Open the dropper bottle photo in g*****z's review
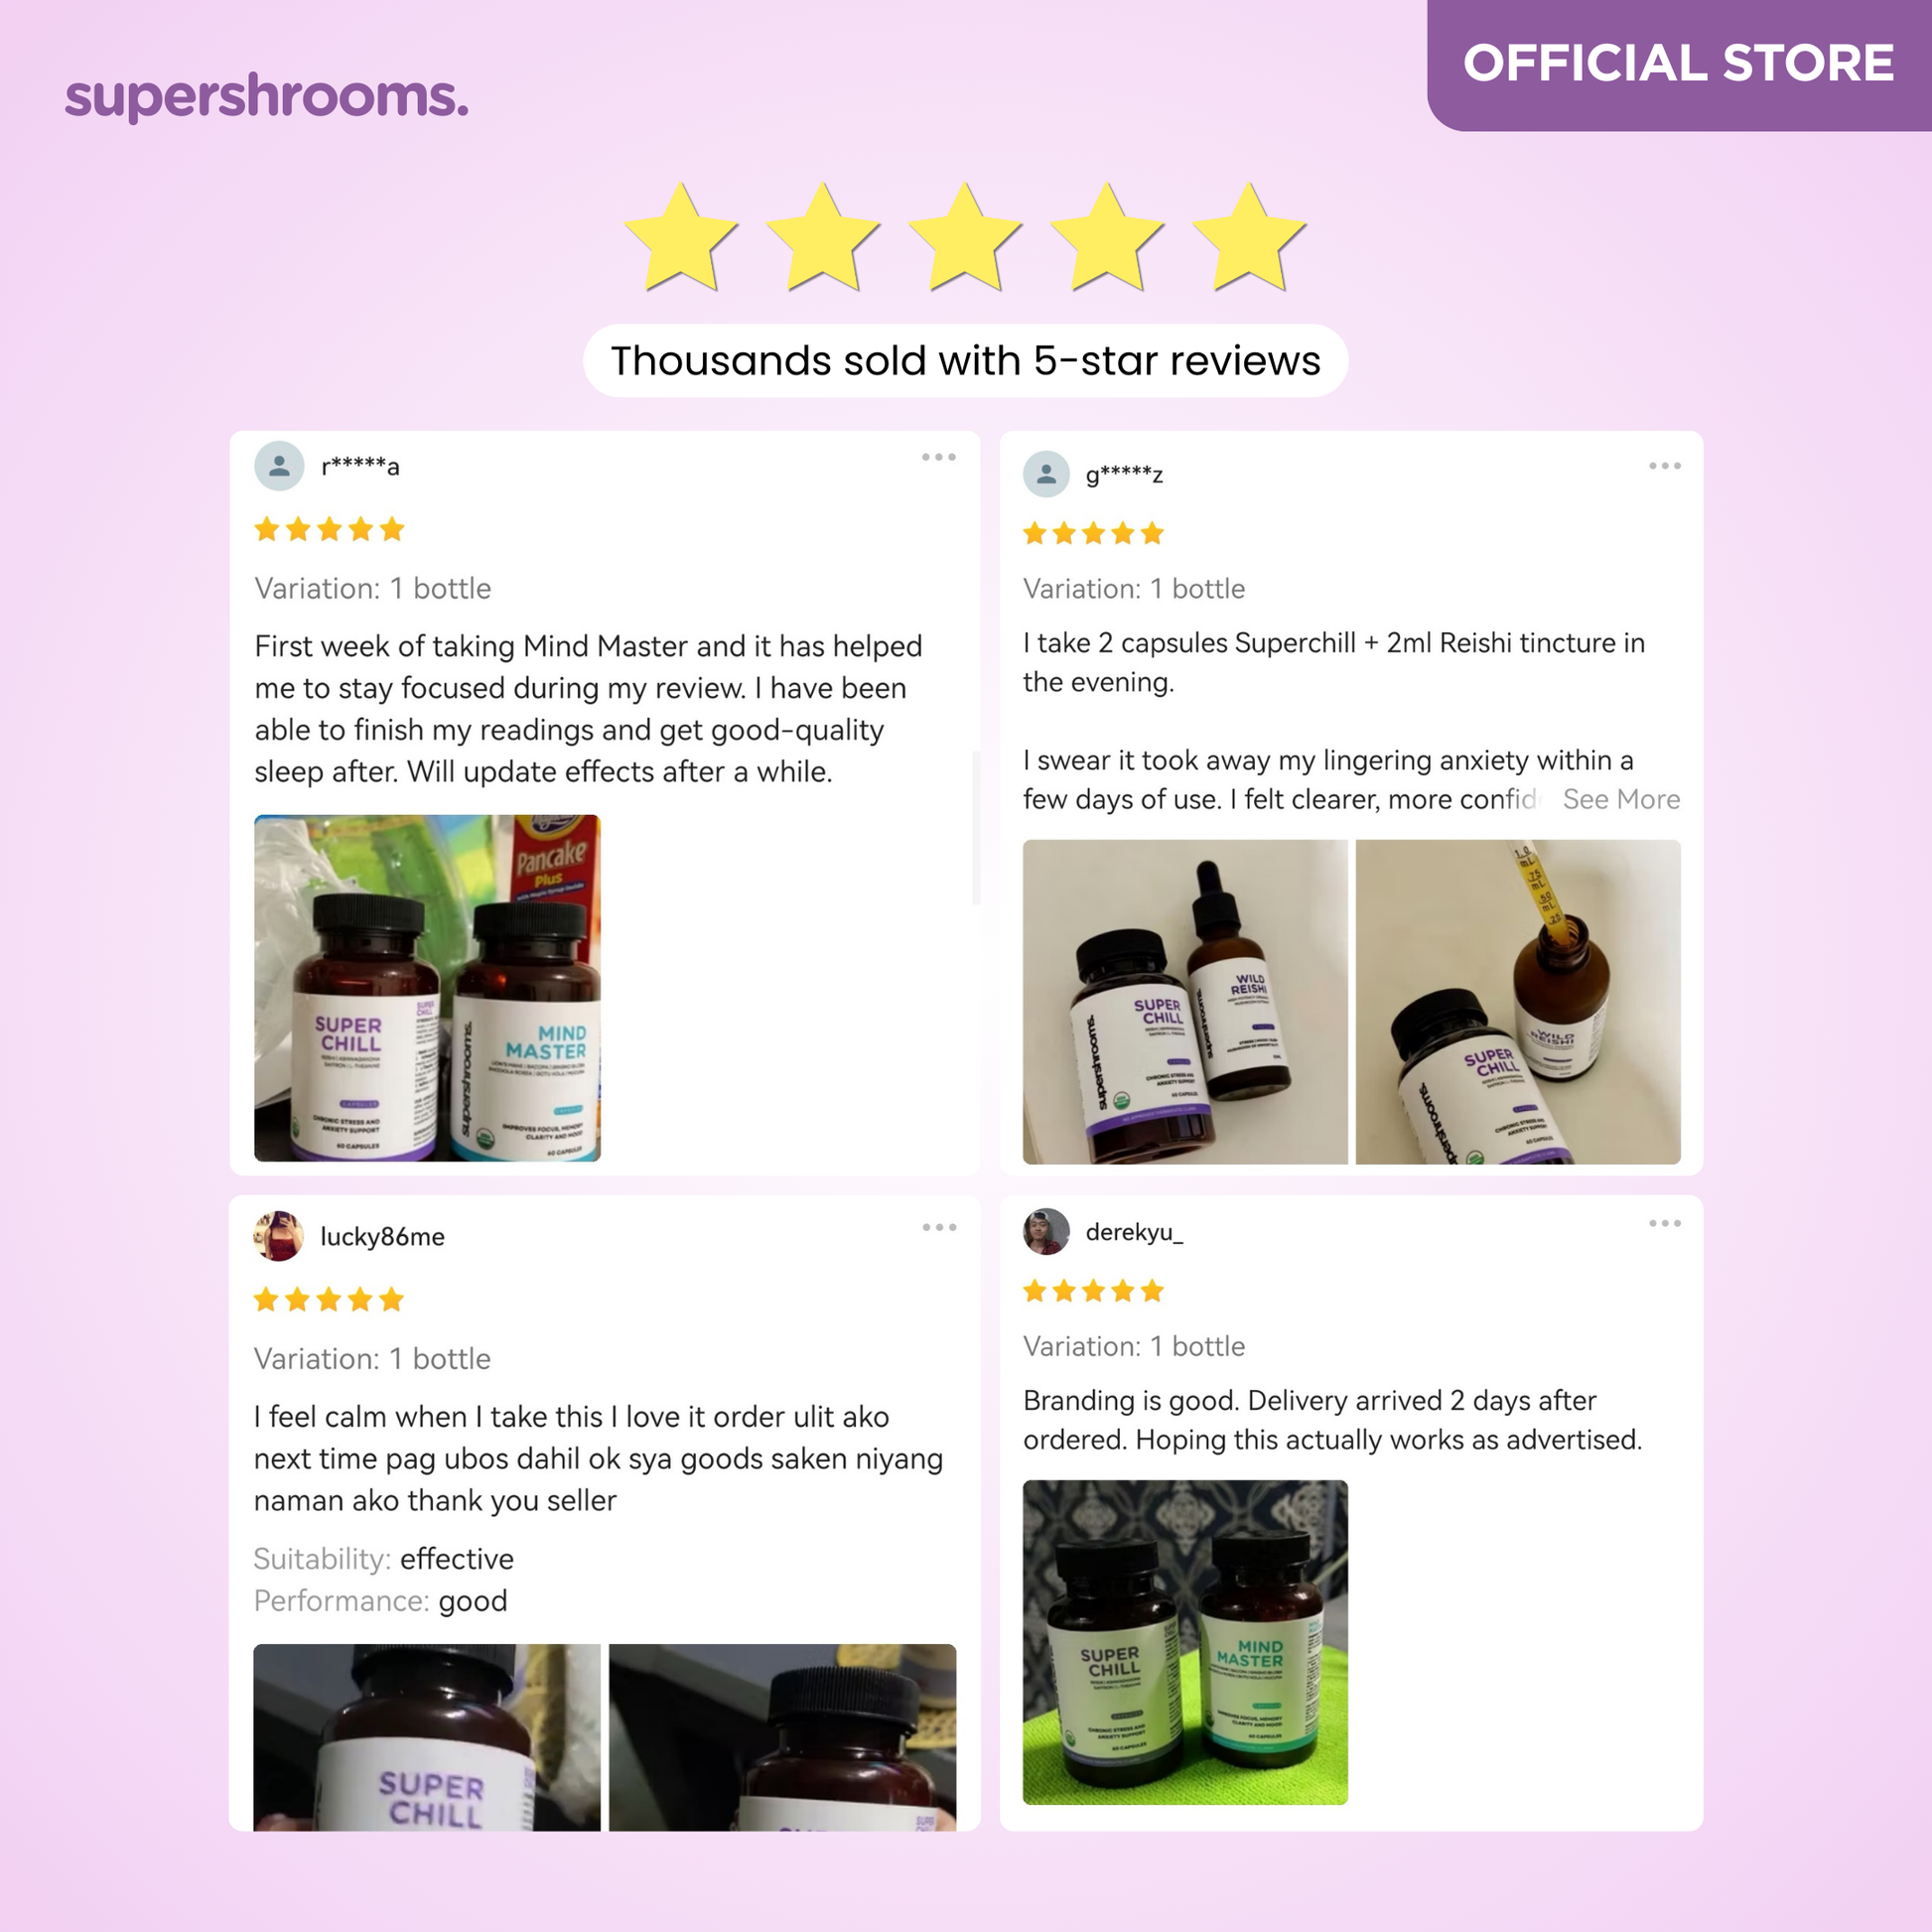Viewport: 1932px width, 1932px height. tap(1518, 1002)
